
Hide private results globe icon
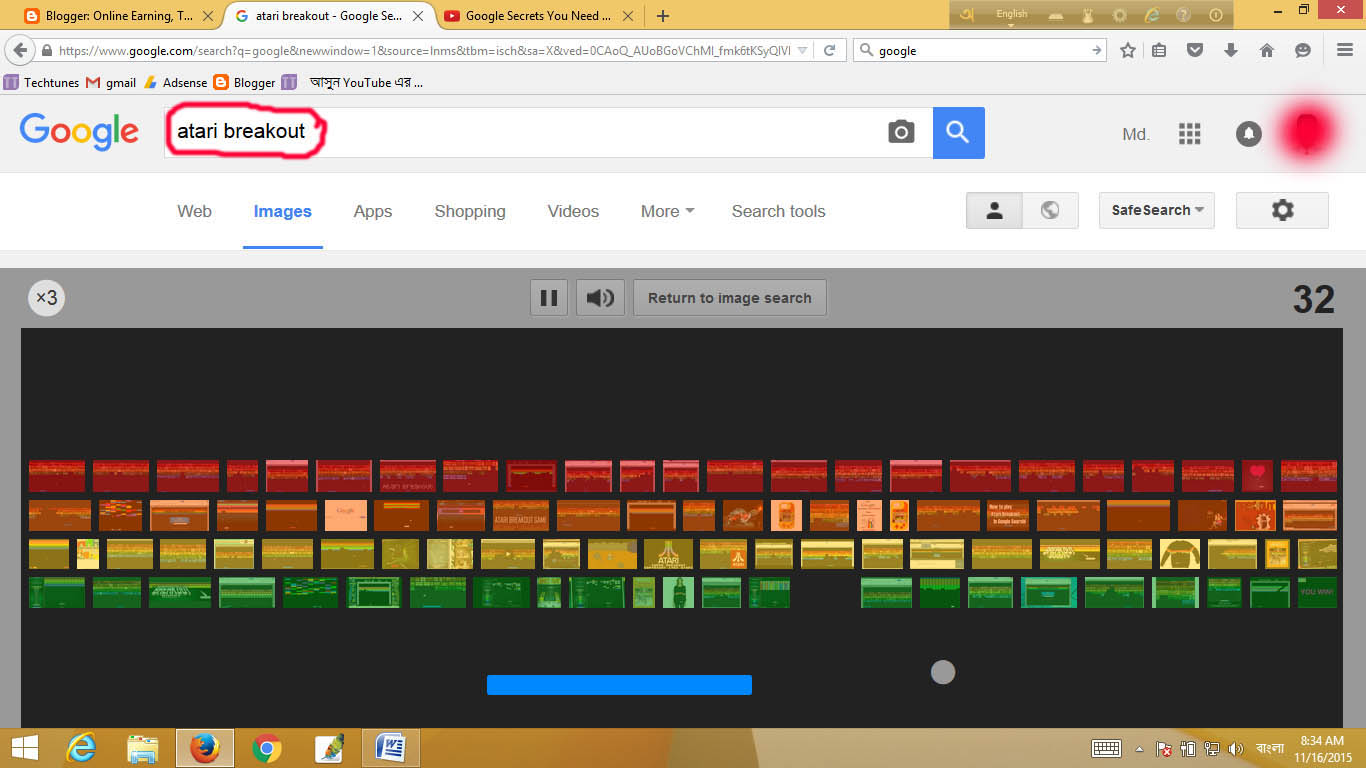[1050, 210]
